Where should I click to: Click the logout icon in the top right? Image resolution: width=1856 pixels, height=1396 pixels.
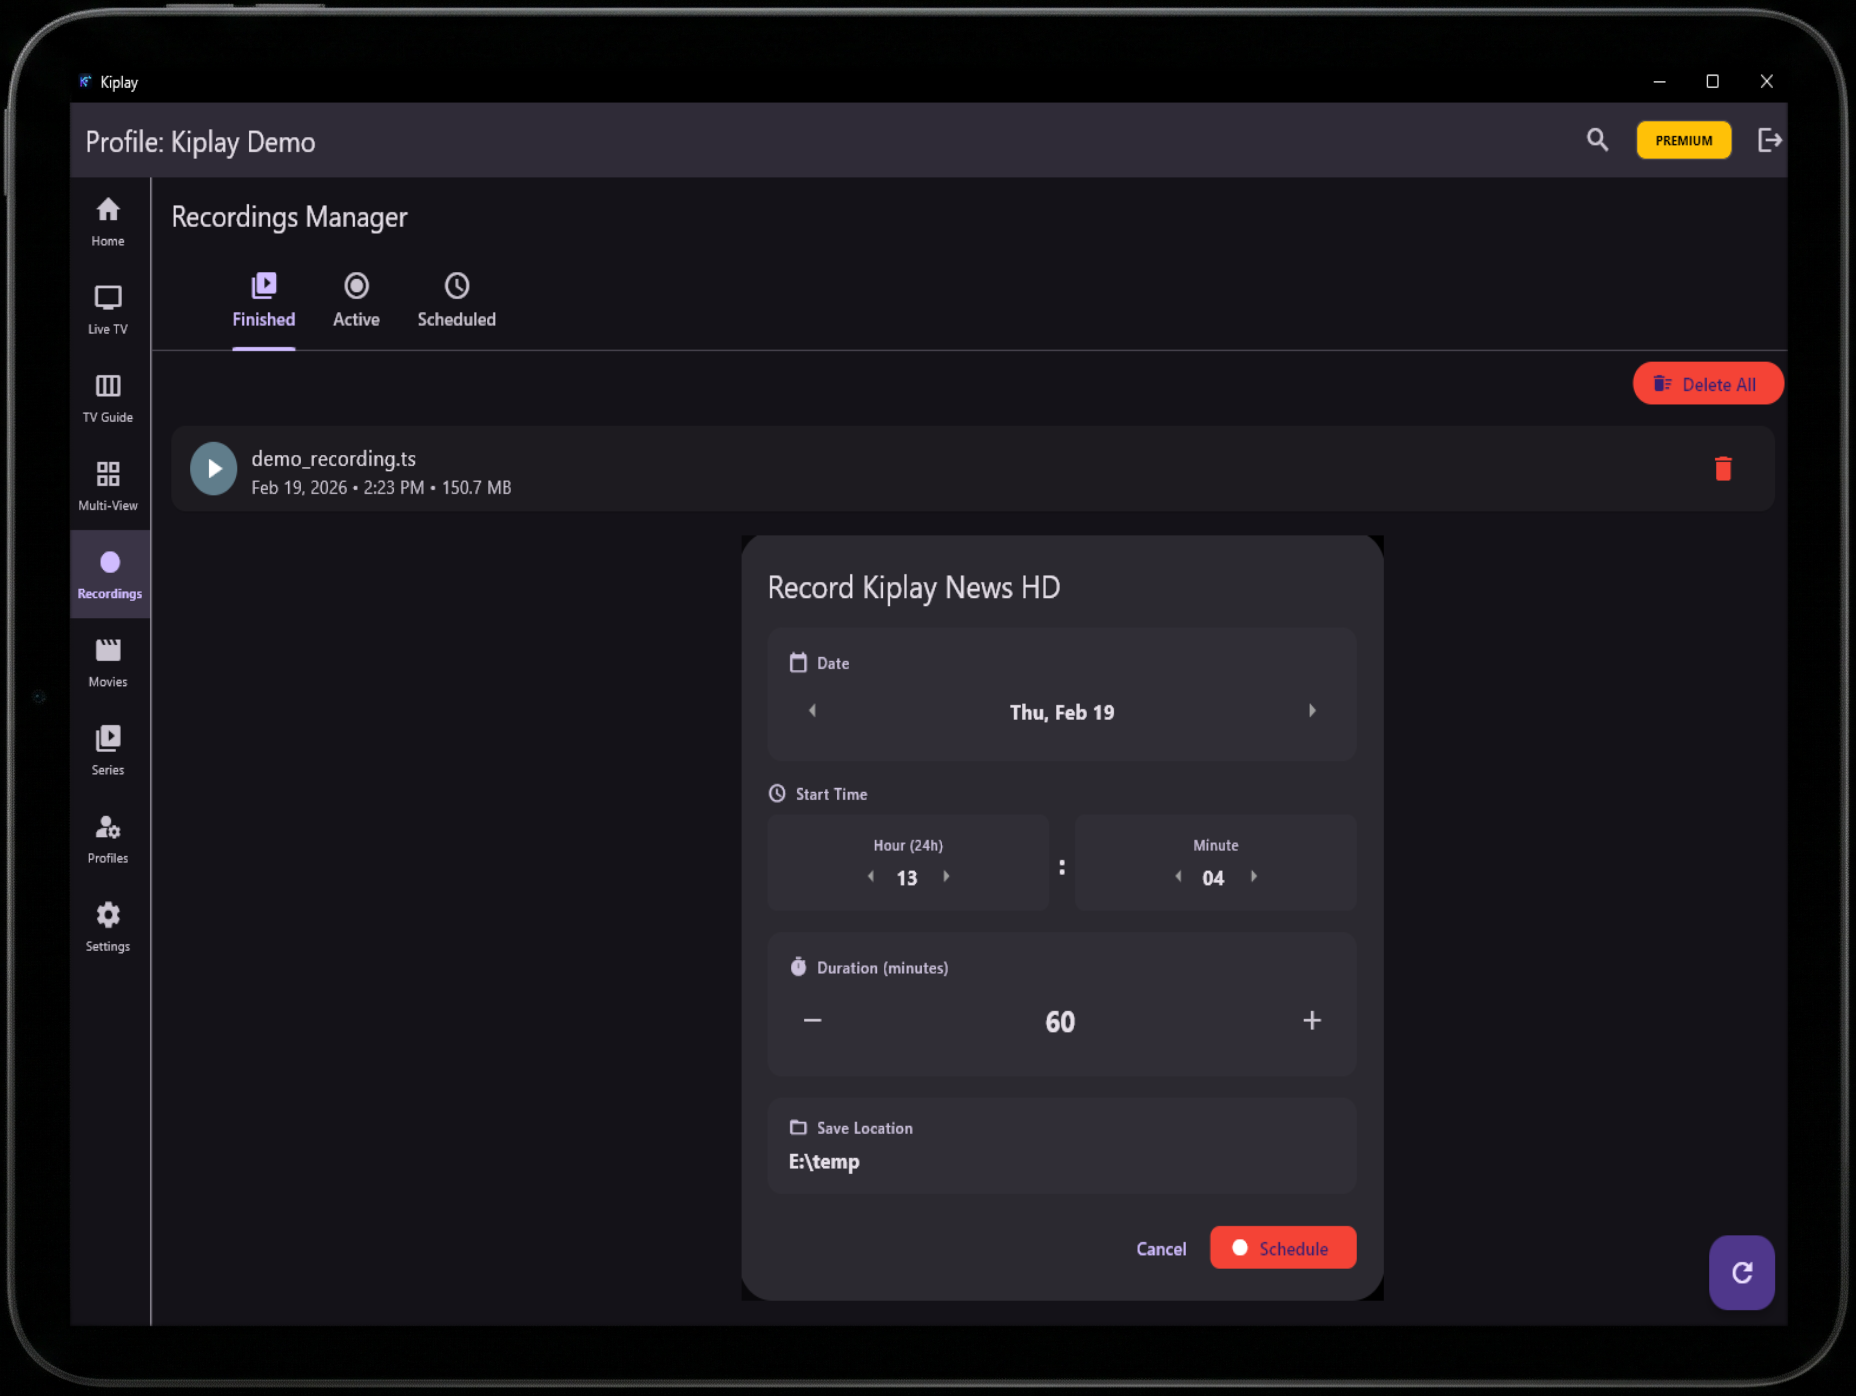pyautogui.click(x=1770, y=141)
